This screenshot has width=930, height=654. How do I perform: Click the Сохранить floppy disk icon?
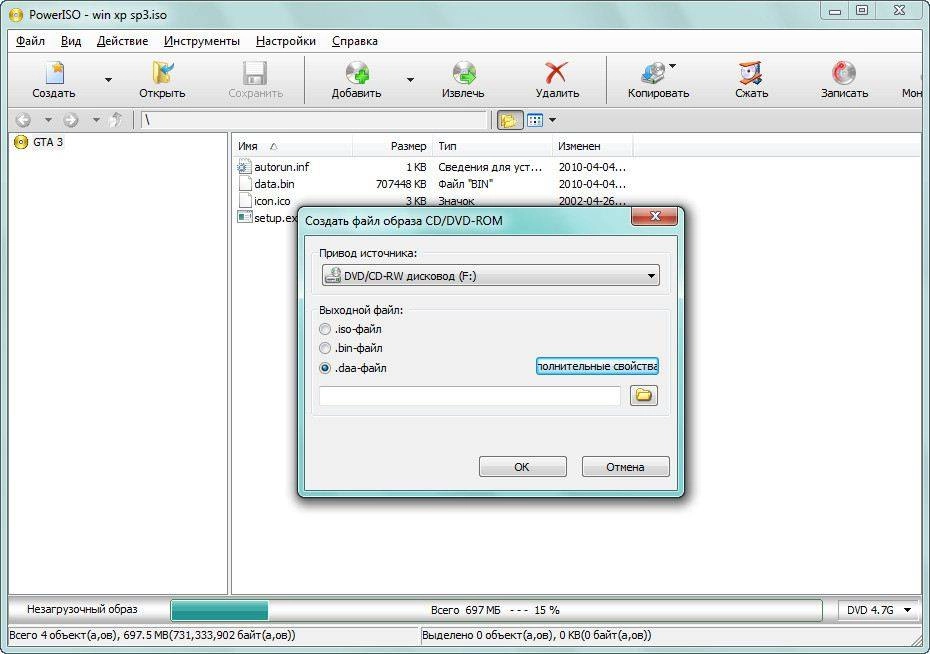(x=255, y=73)
